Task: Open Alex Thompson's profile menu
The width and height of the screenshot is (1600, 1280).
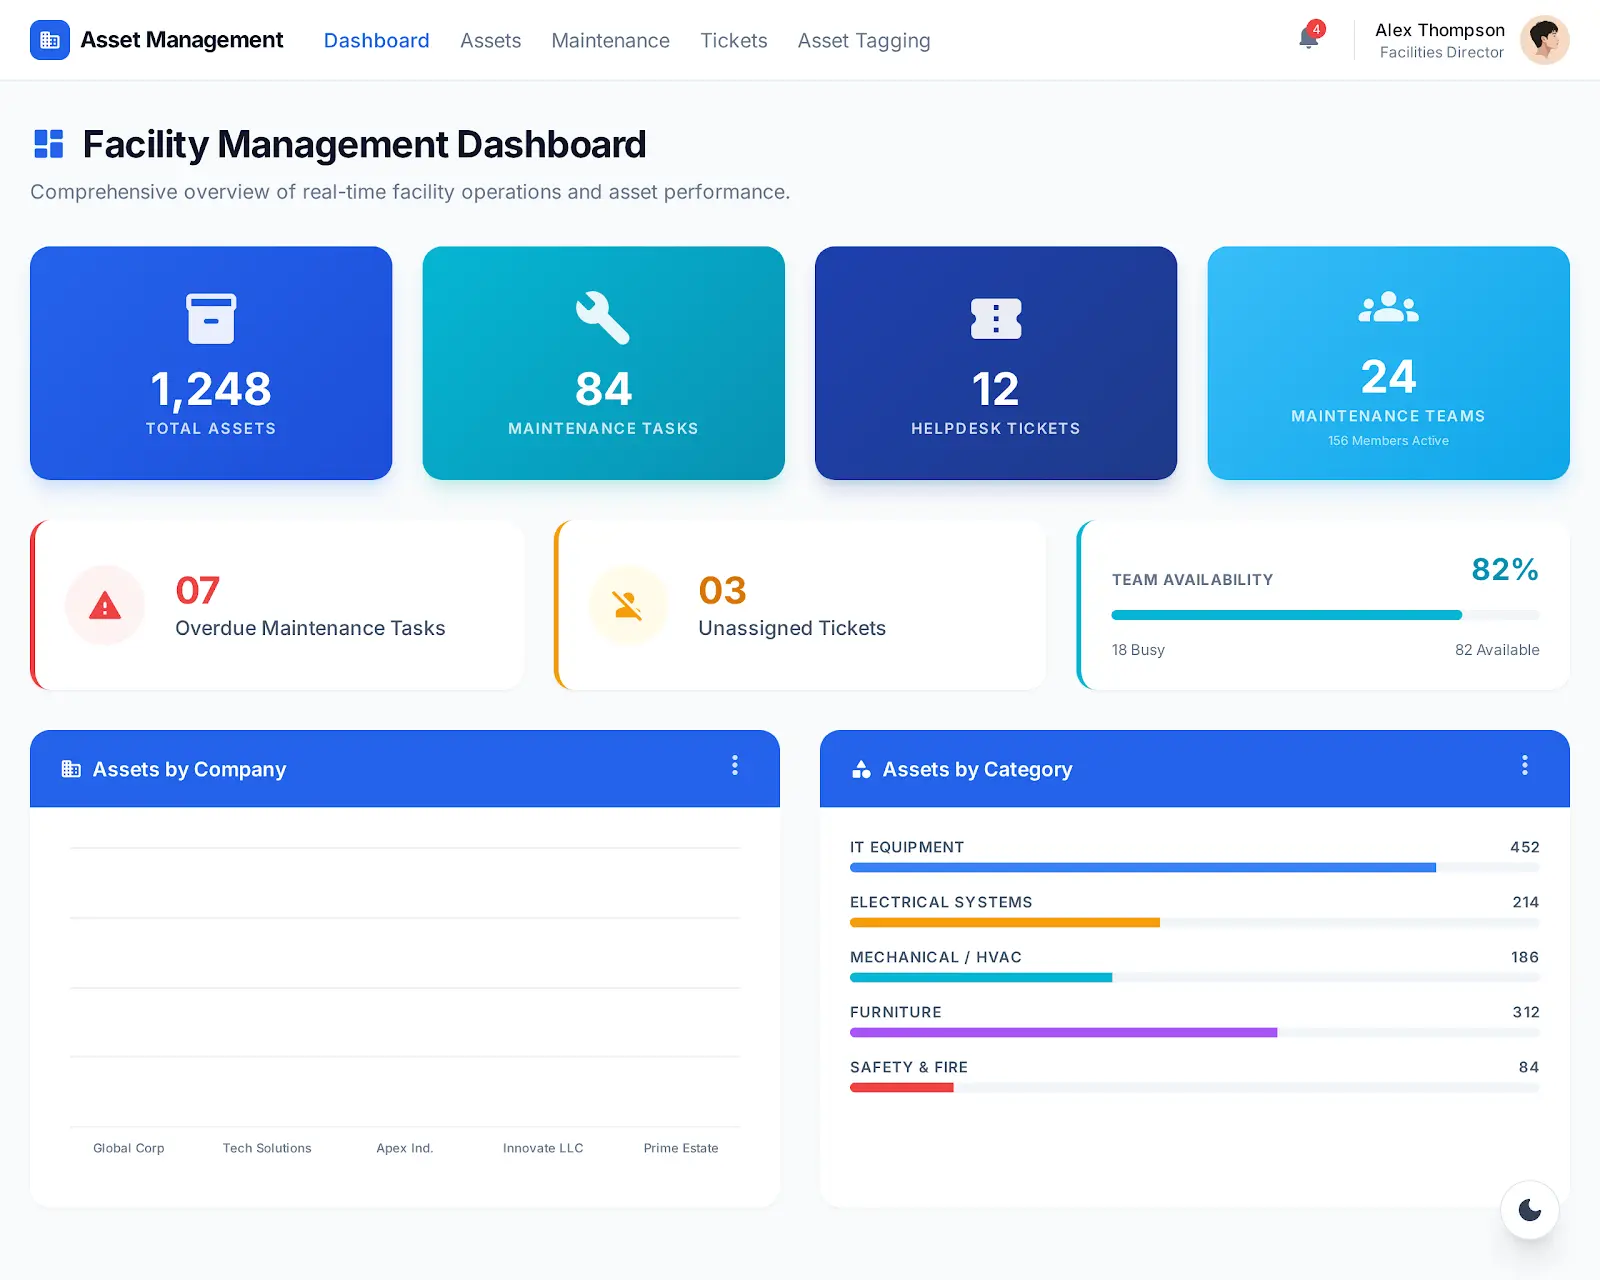Action: pyautogui.click(x=1544, y=40)
